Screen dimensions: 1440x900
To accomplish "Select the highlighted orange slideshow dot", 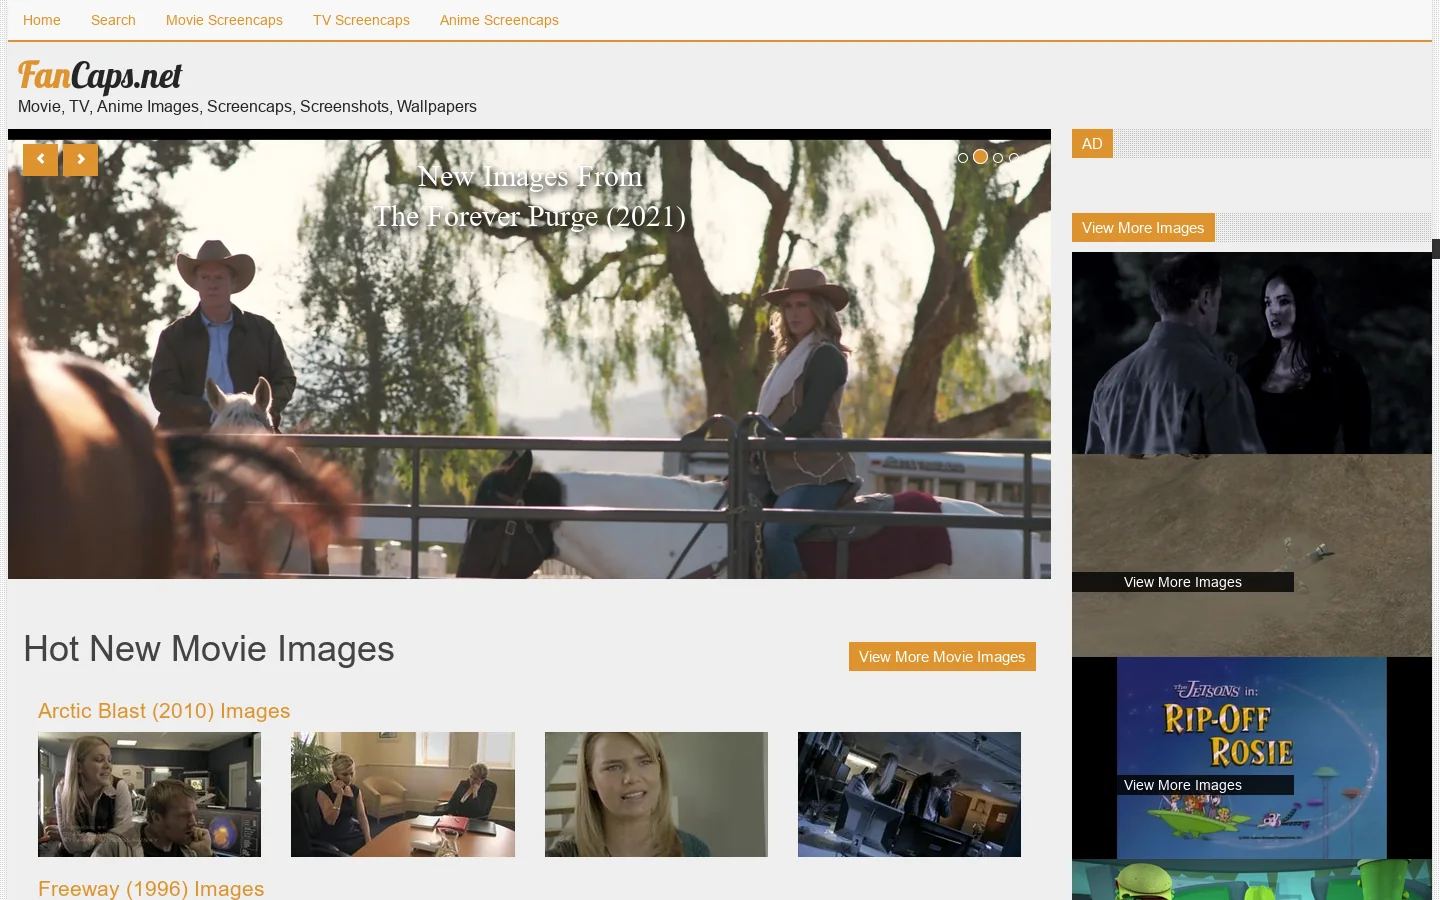I will tap(980, 157).
